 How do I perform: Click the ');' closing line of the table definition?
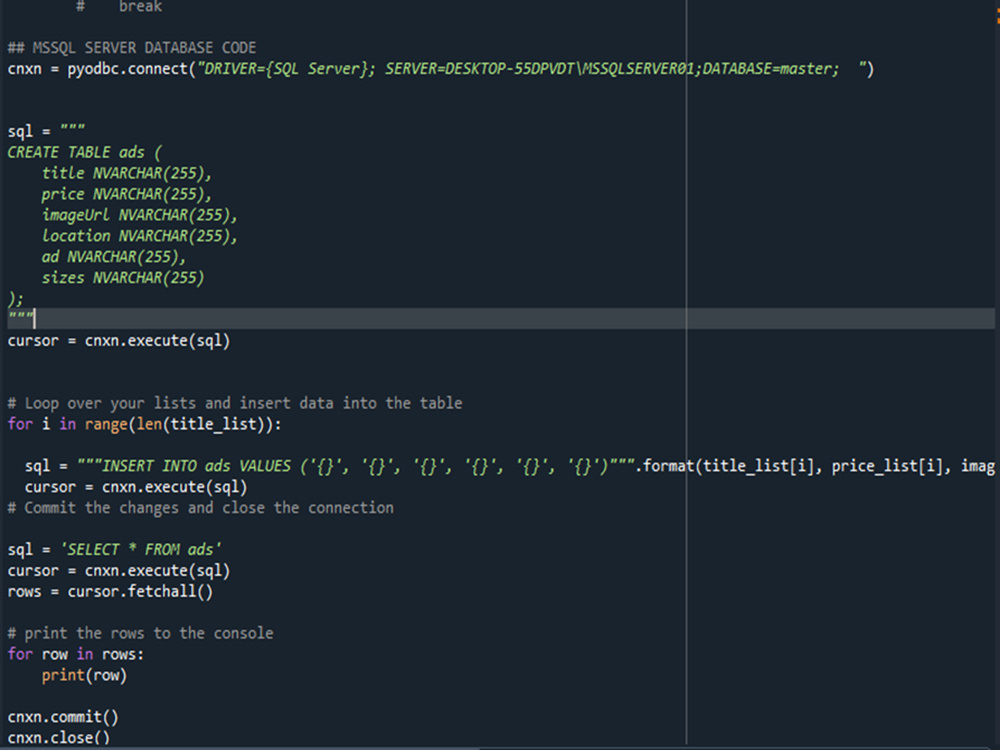[15, 299]
